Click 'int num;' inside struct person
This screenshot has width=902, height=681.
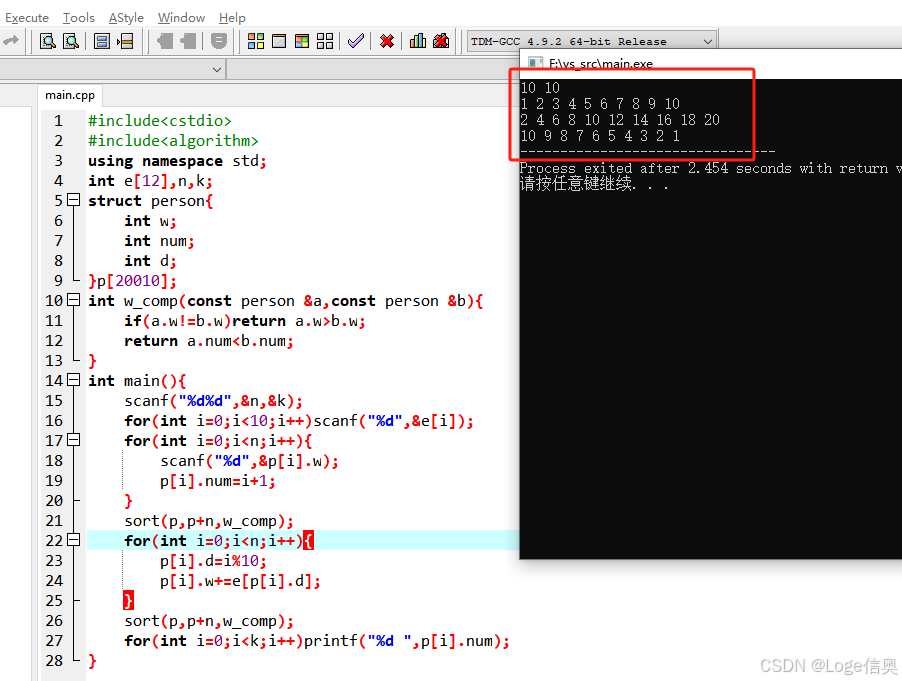159,241
